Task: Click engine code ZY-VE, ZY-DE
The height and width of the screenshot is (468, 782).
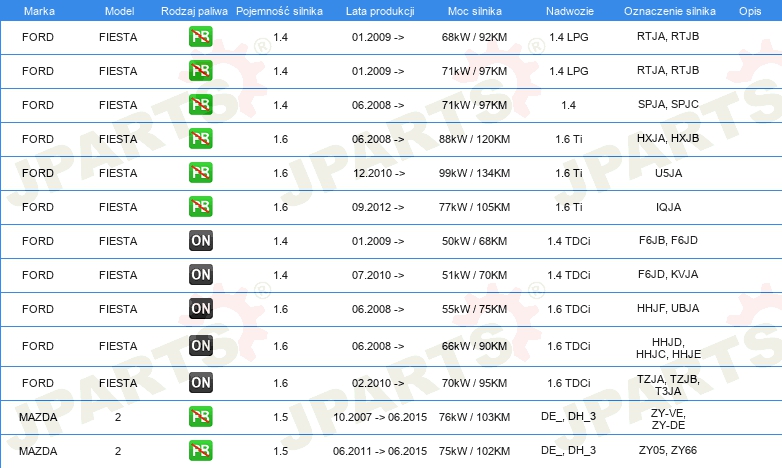Action: 668,419
